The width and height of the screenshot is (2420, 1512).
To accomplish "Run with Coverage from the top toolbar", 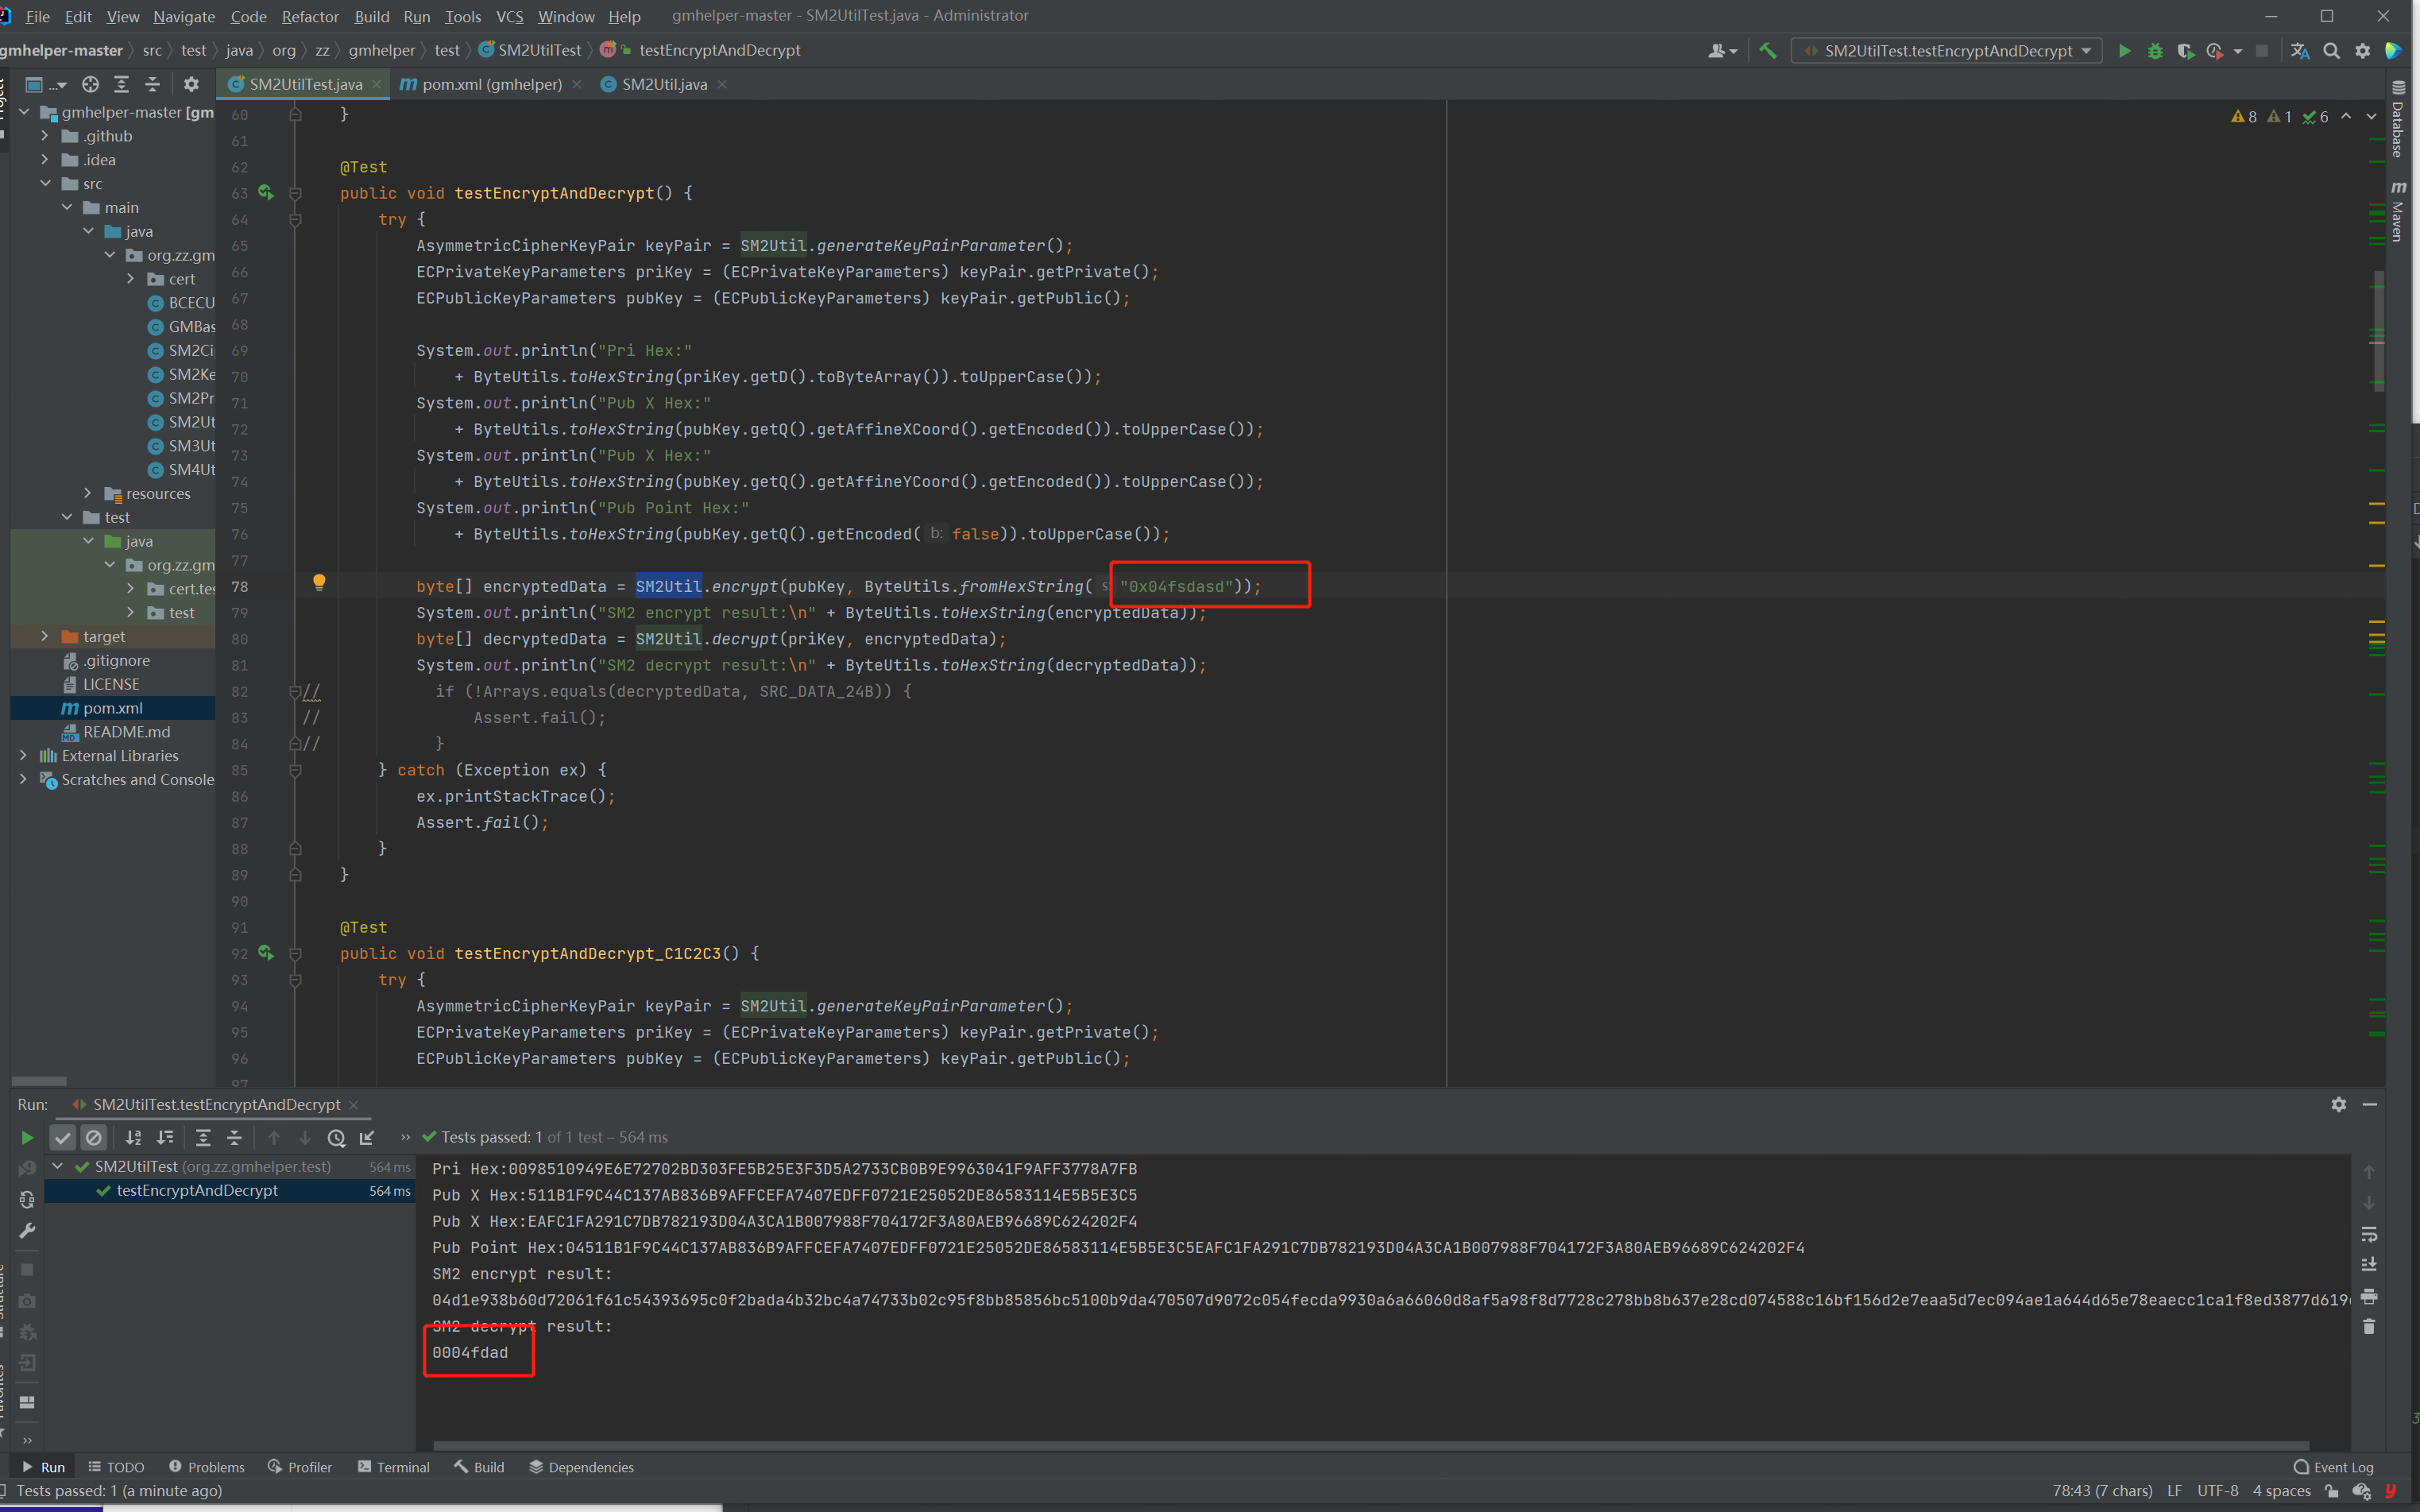I will tap(2185, 51).
